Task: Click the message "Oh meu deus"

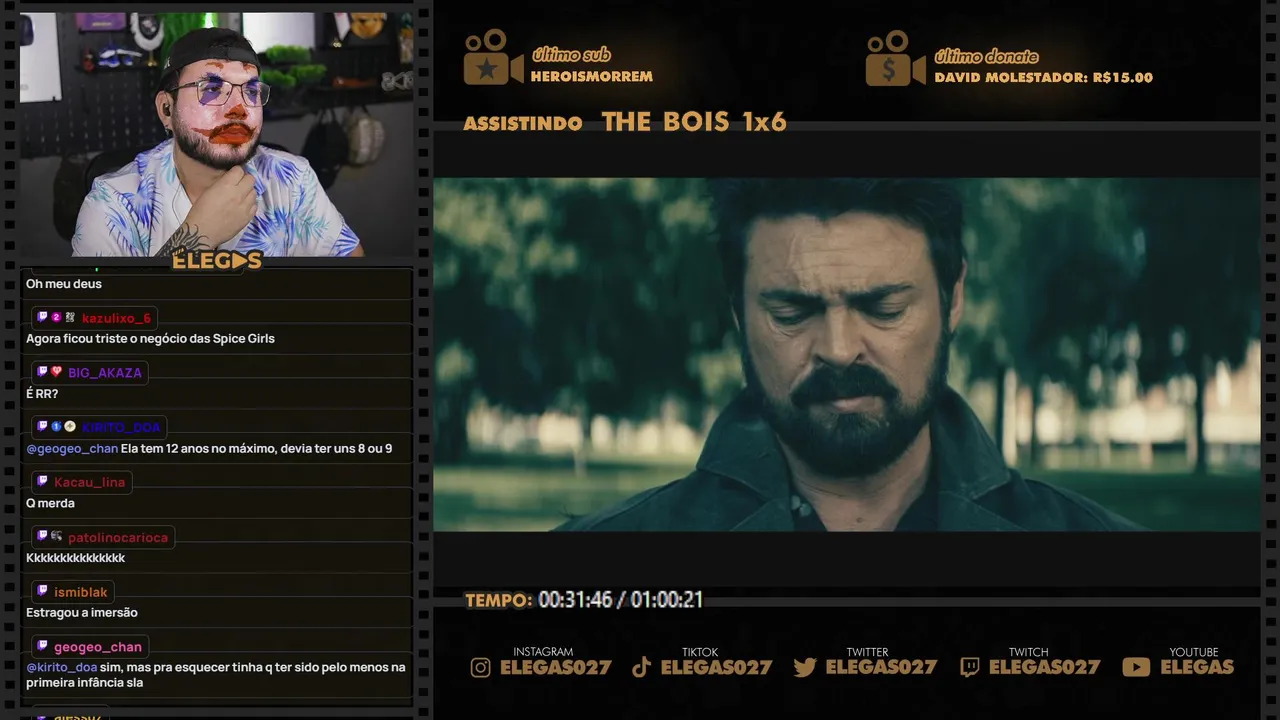Action: coord(64,284)
